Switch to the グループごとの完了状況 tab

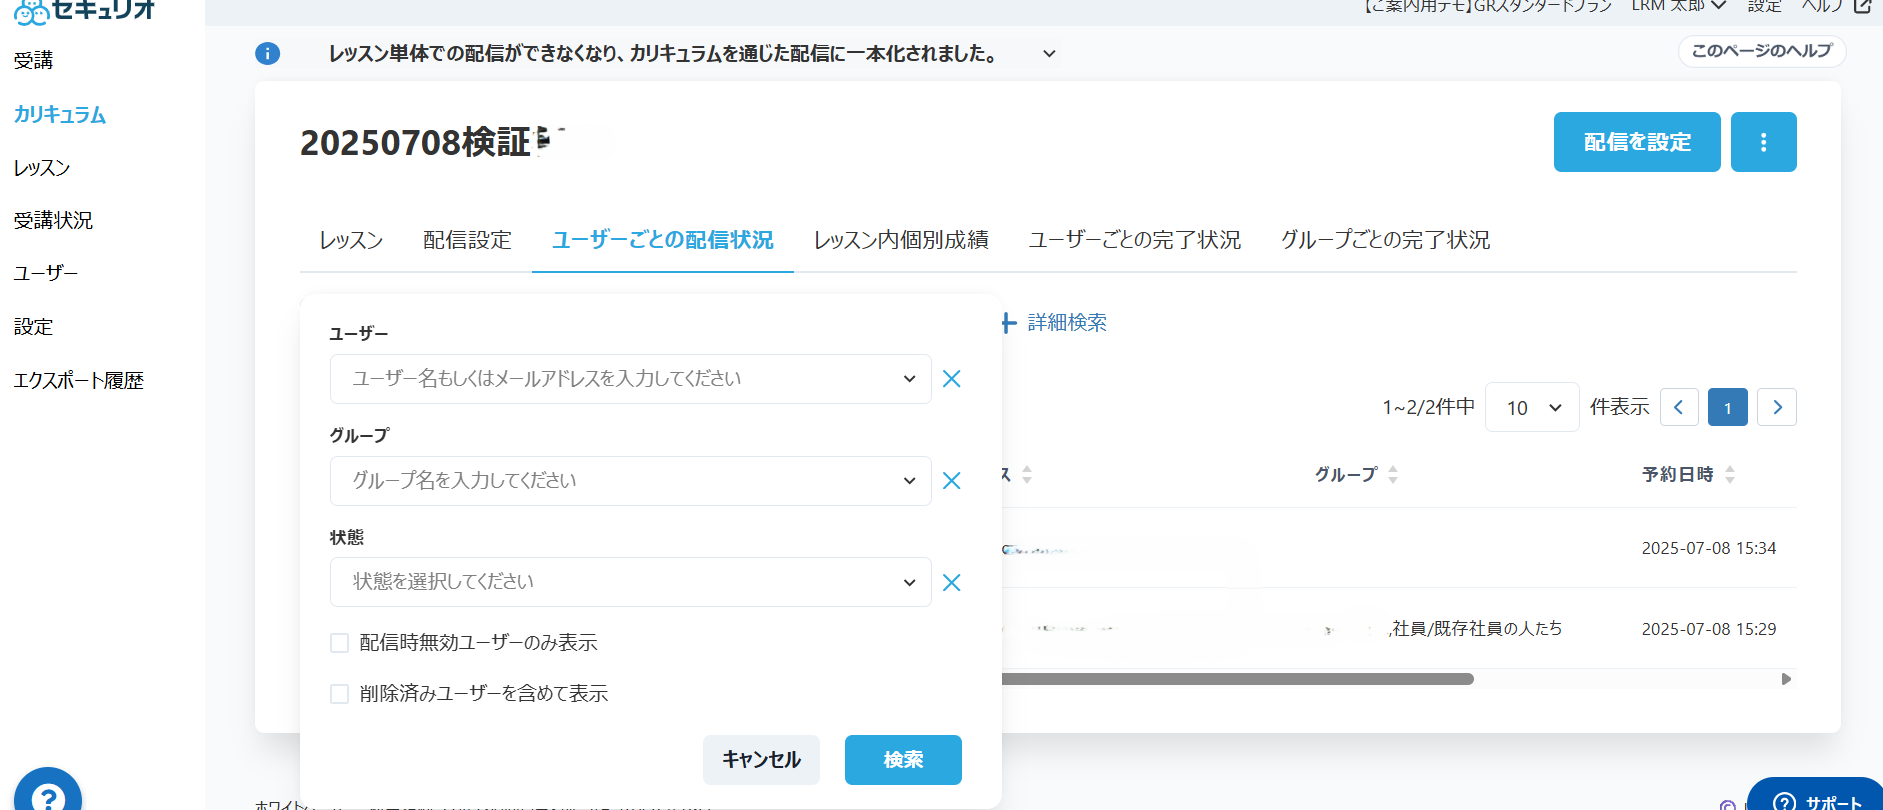coord(1385,240)
